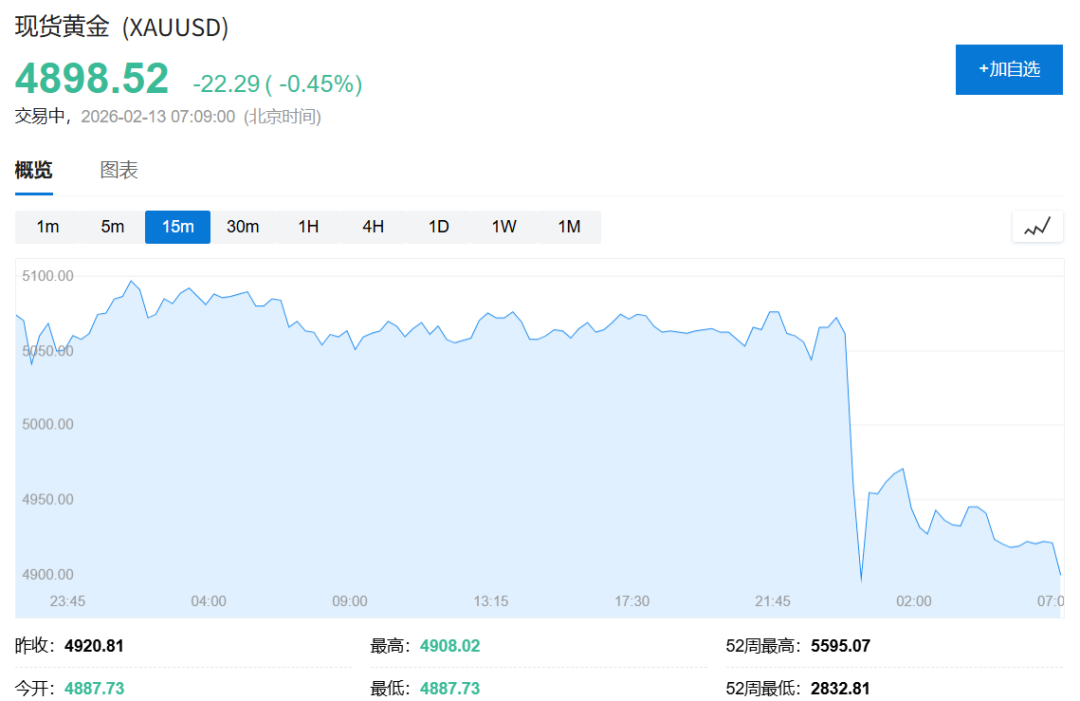Click the sharp drop low point on chart

861,579
